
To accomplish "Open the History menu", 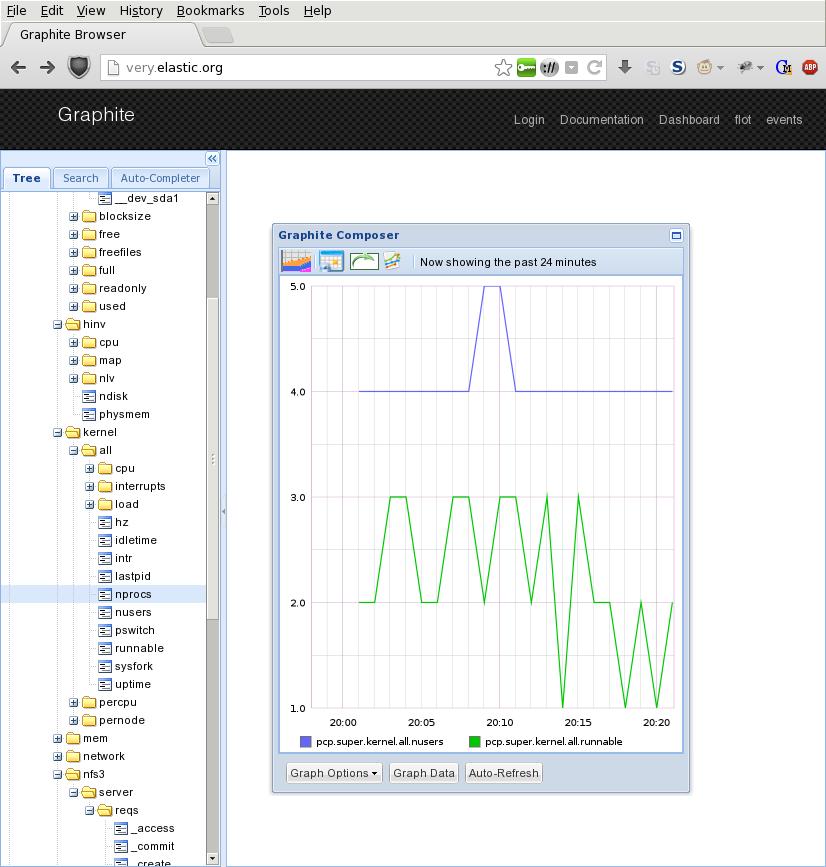I will [141, 11].
